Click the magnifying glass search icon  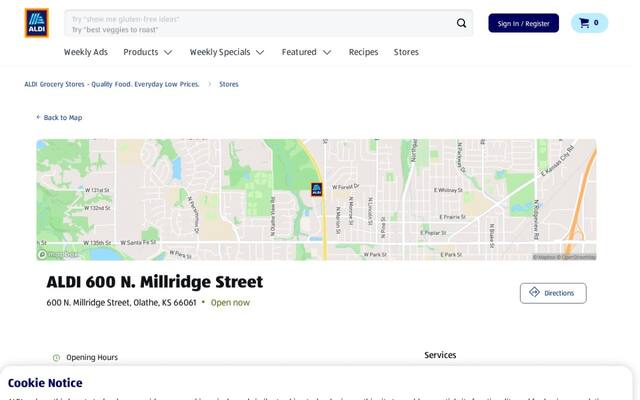[x=461, y=23]
